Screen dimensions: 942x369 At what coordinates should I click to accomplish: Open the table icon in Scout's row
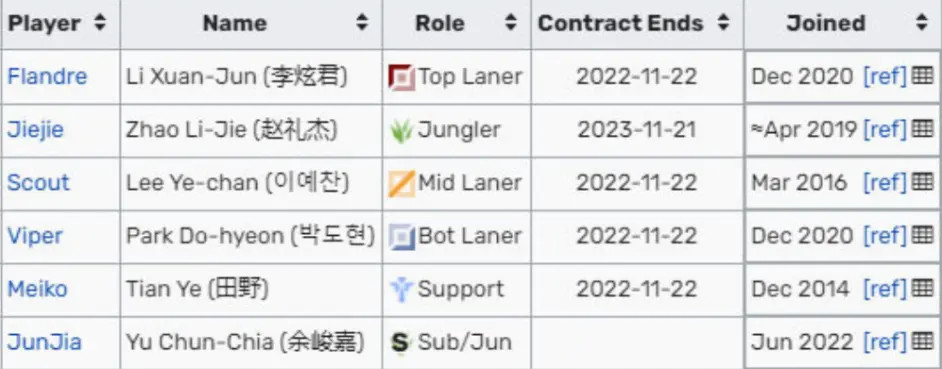(x=922, y=181)
